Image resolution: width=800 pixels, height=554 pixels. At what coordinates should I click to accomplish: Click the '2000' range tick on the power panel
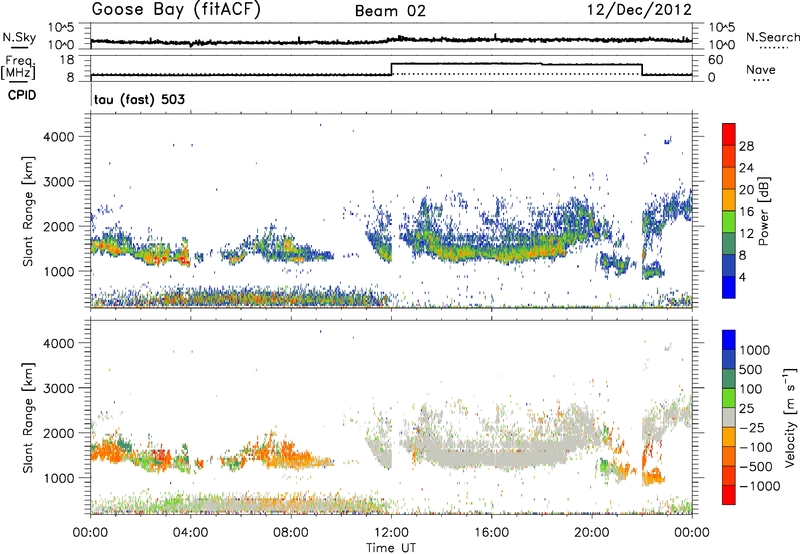pyautogui.click(x=59, y=226)
